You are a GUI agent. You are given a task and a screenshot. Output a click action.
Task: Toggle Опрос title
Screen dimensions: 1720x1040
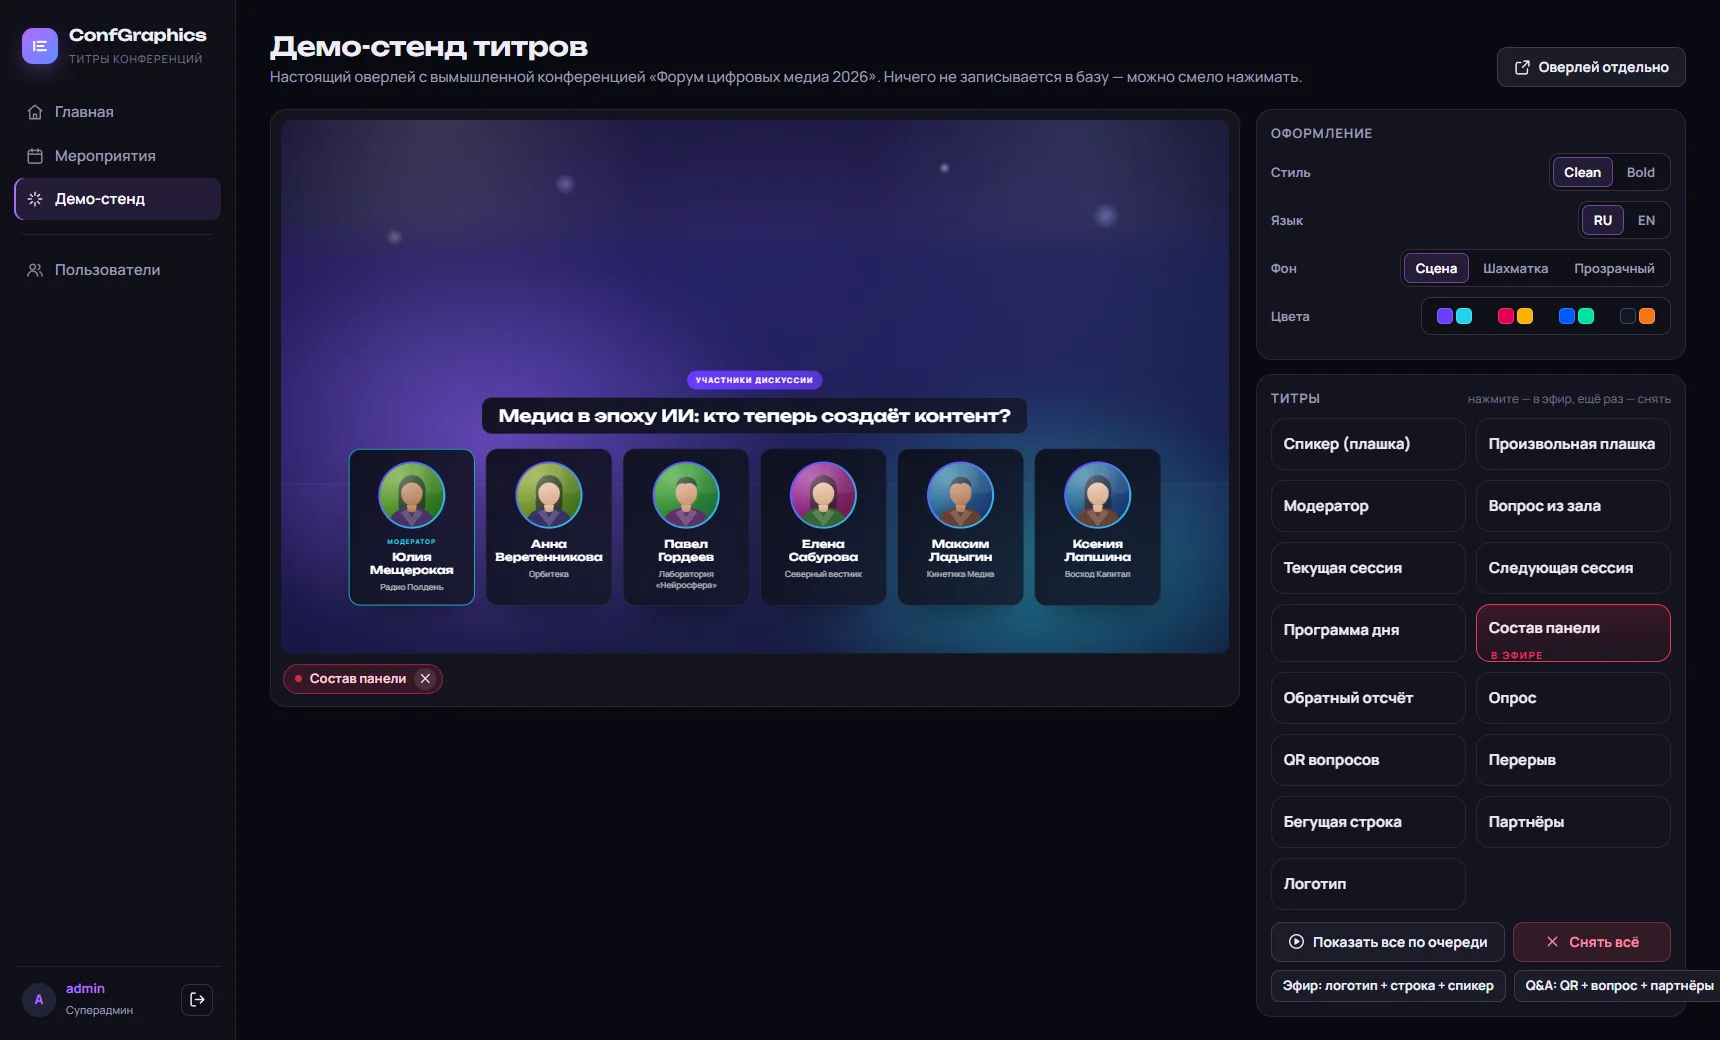pyautogui.click(x=1573, y=698)
